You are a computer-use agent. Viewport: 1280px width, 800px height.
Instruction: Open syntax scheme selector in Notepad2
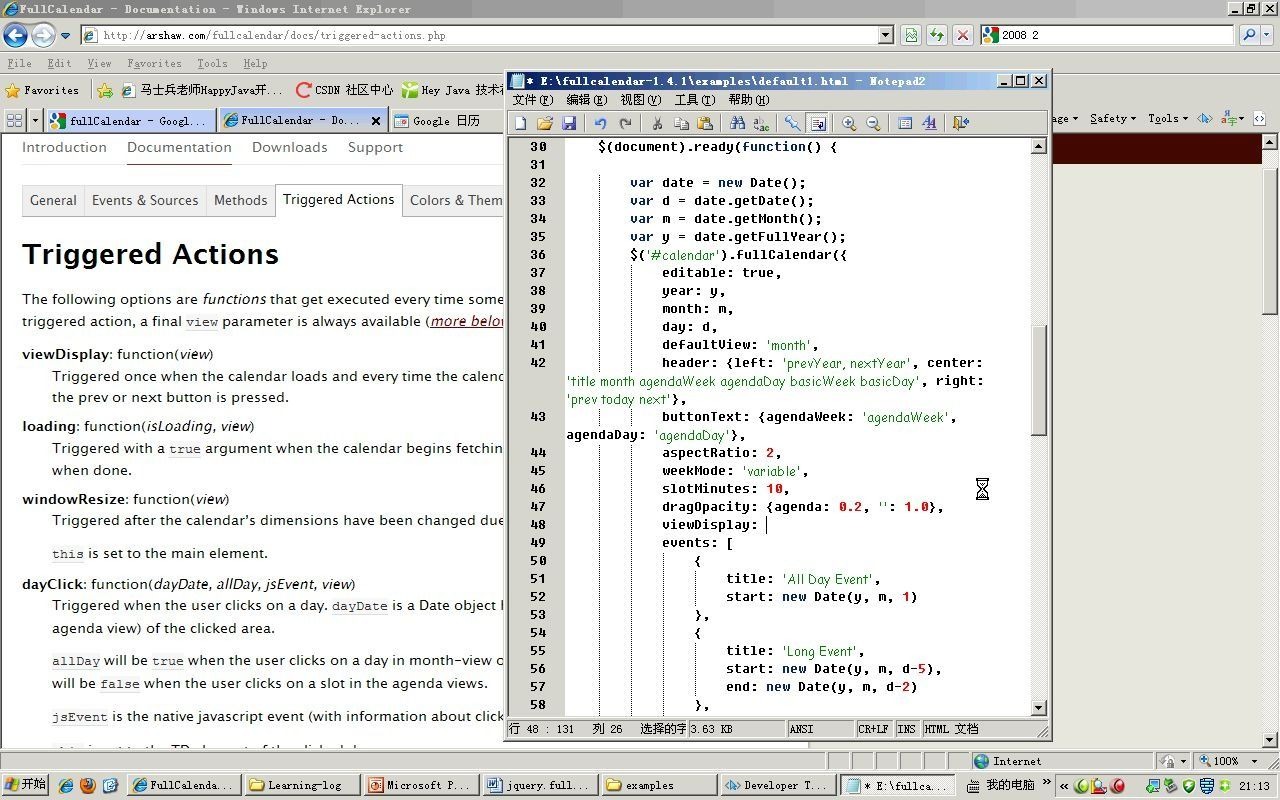[905, 123]
